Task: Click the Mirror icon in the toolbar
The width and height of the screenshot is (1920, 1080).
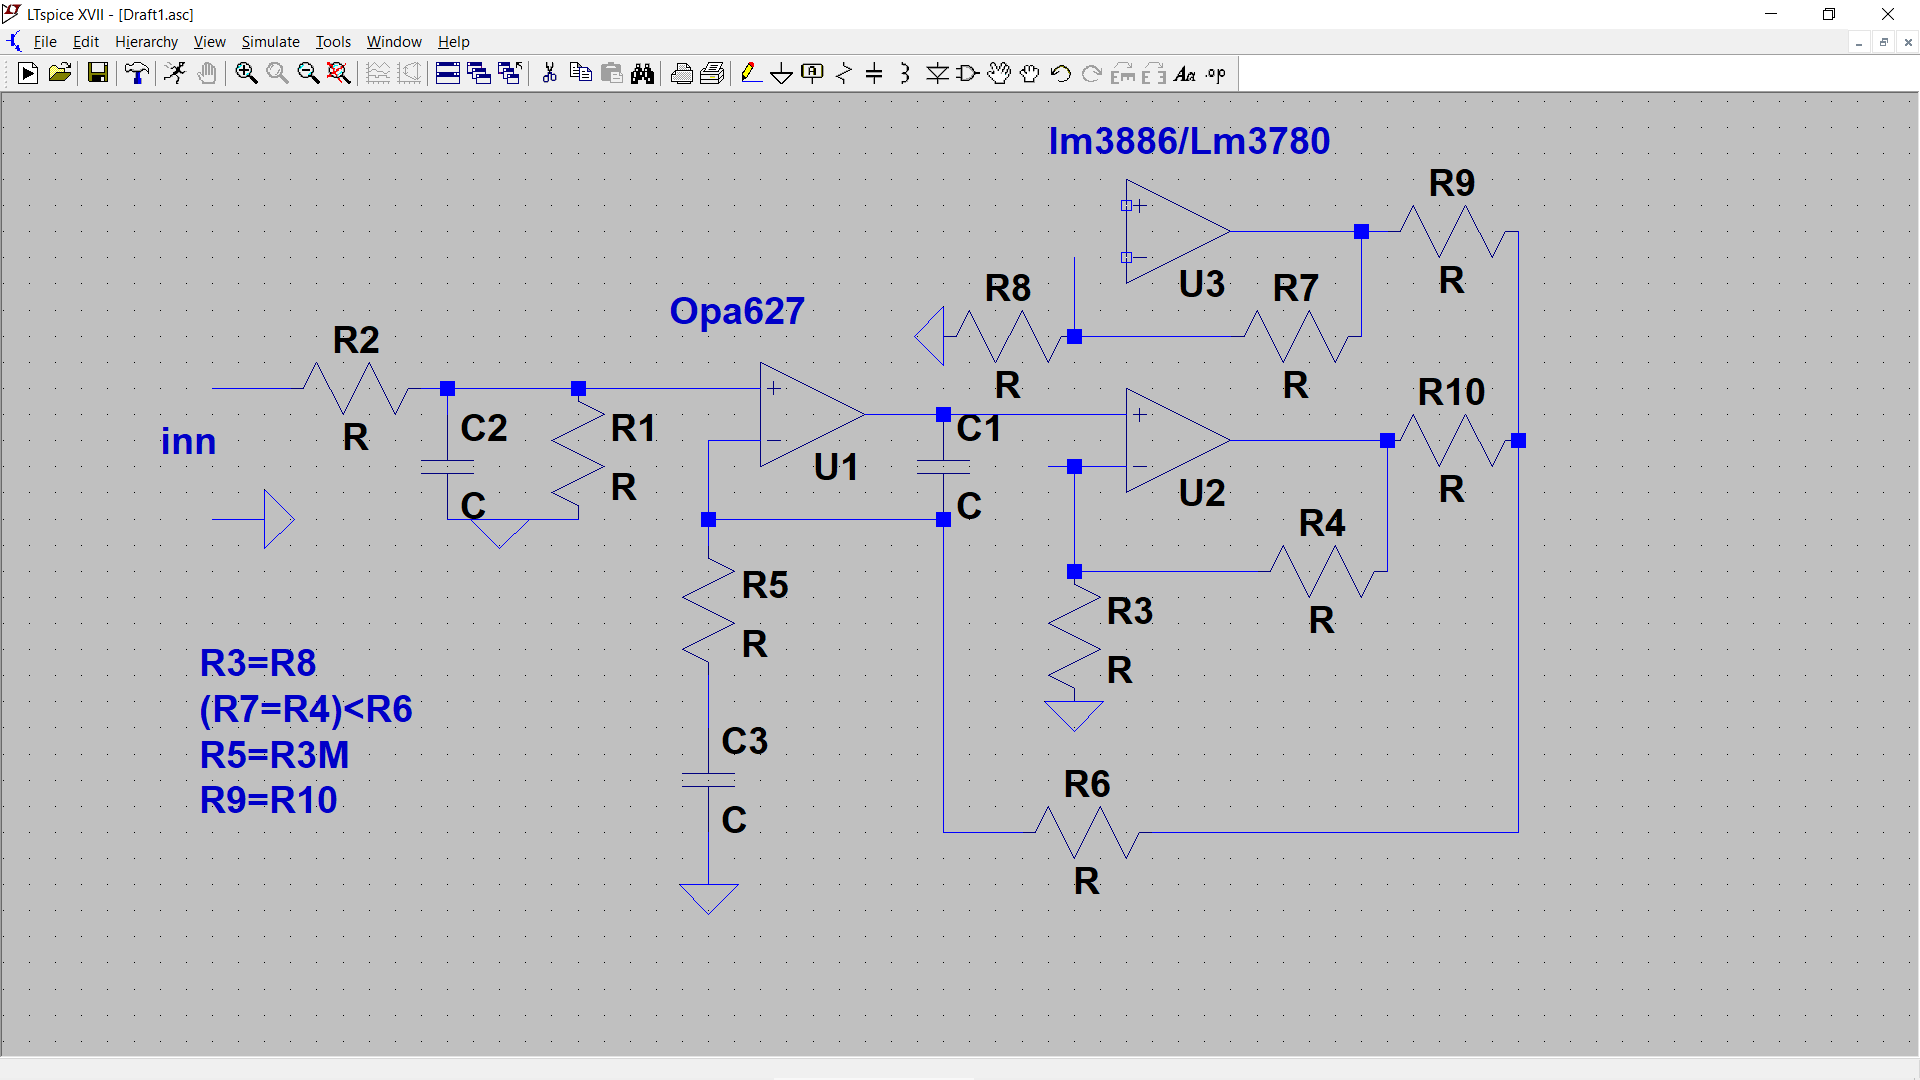Action: [x=1154, y=73]
